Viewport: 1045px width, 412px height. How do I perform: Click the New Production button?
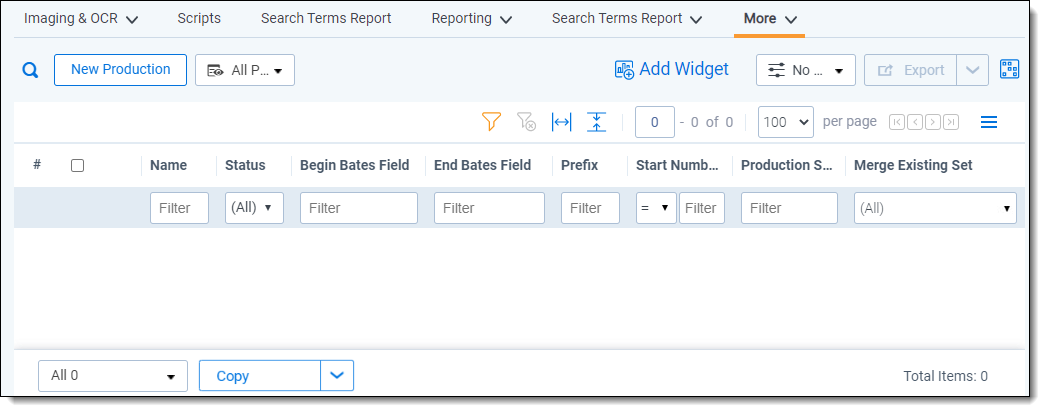(x=120, y=70)
